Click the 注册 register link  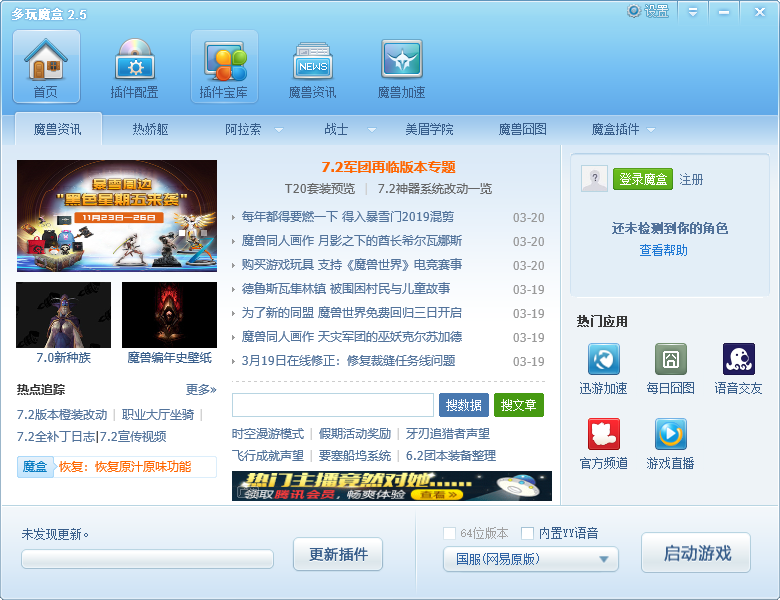click(x=691, y=180)
